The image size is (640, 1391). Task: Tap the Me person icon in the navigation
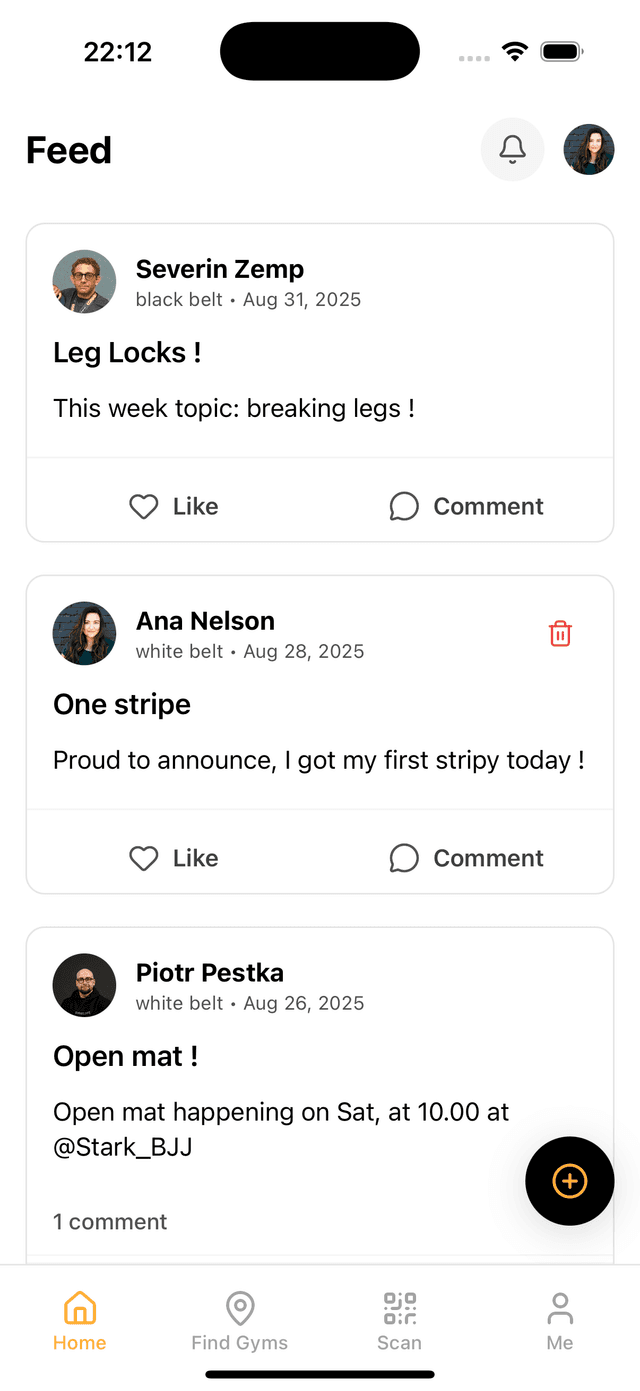pyautogui.click(x=559, y=1309)
